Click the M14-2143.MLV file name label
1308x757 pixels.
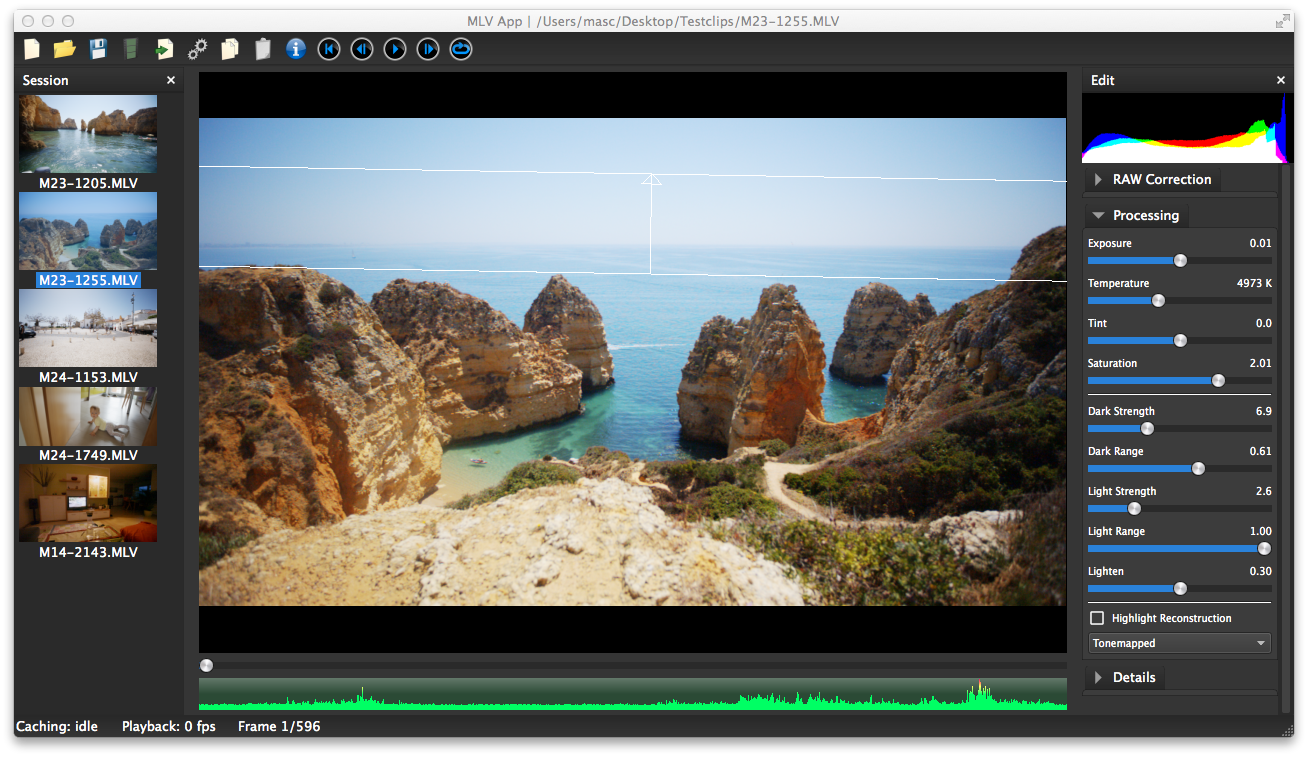[x=88, y=552]
